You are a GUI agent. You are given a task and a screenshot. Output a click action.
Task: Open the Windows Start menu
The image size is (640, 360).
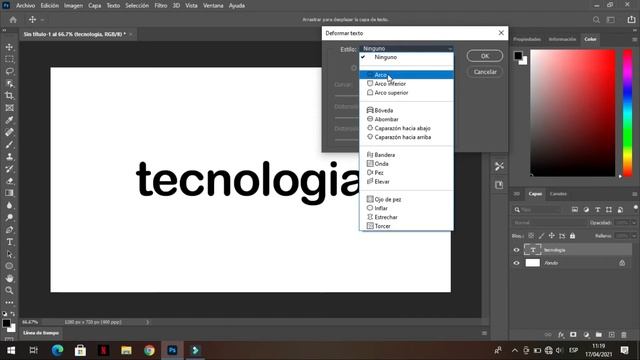tap(11, 350)
